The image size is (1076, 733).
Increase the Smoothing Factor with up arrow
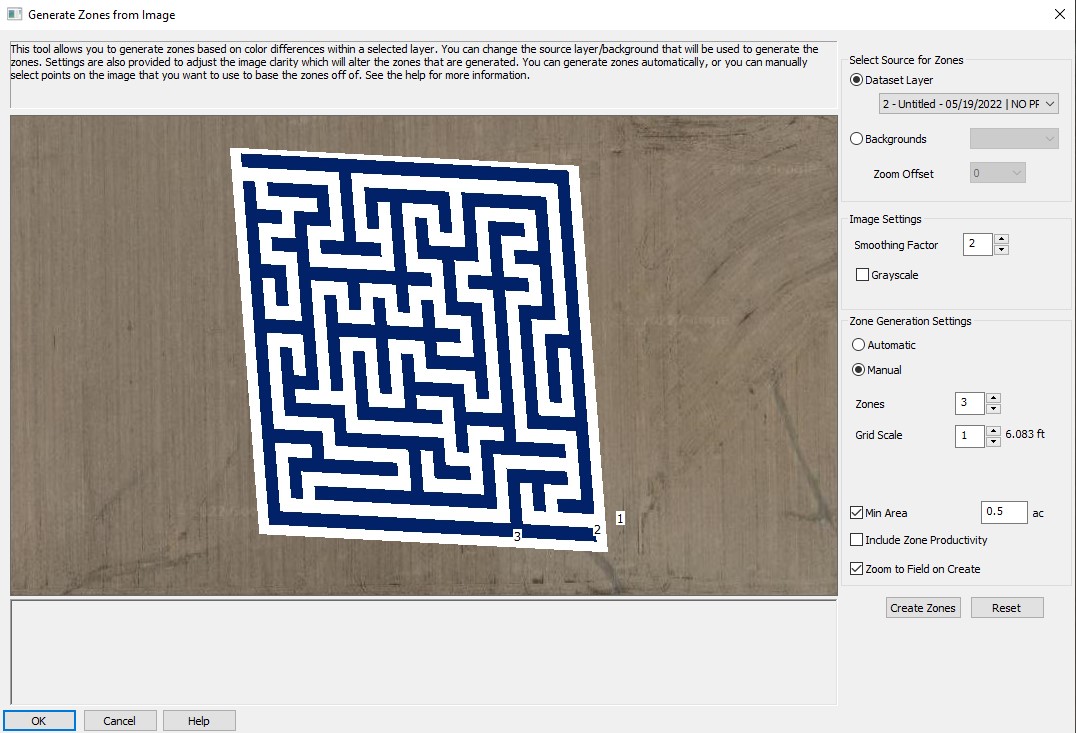point(1002,239)
